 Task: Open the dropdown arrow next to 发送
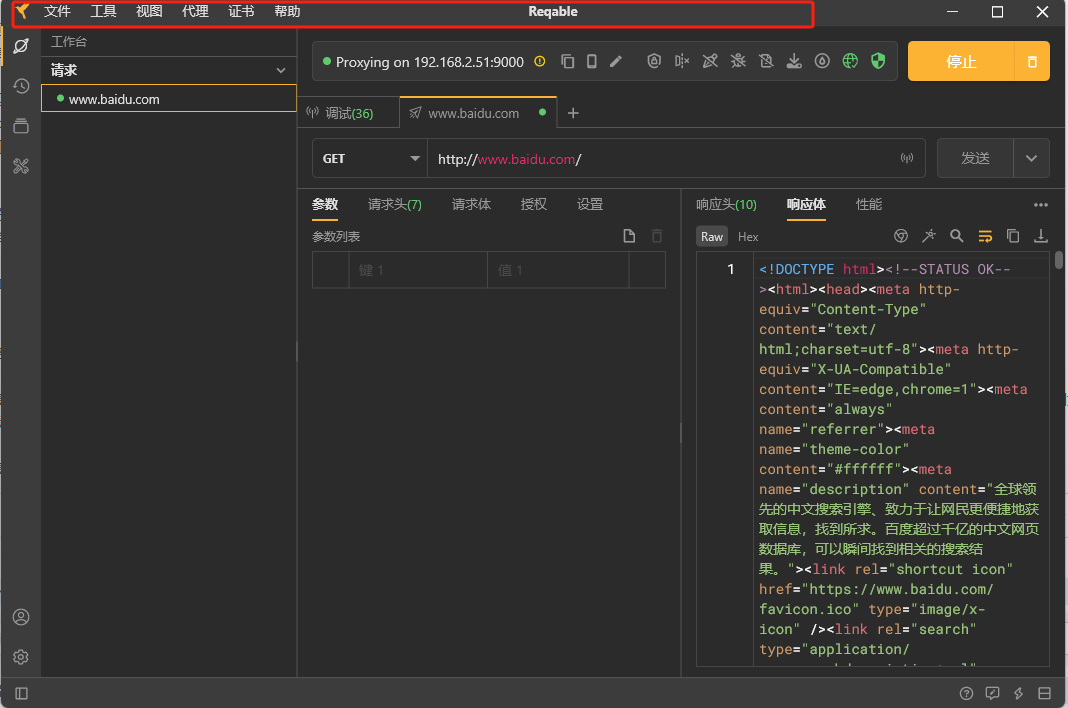[1031, 158]
